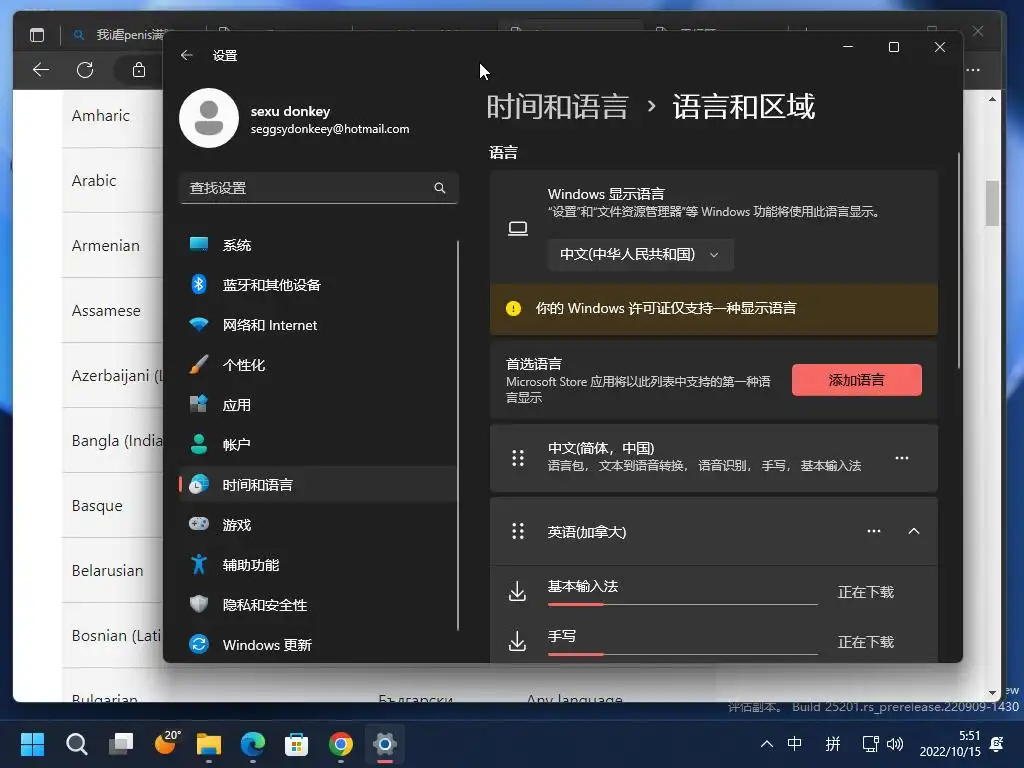The height and width of the screenshot is (768, 1024).
Task: Click the user account avatar
Action: [x=209, y=118]
